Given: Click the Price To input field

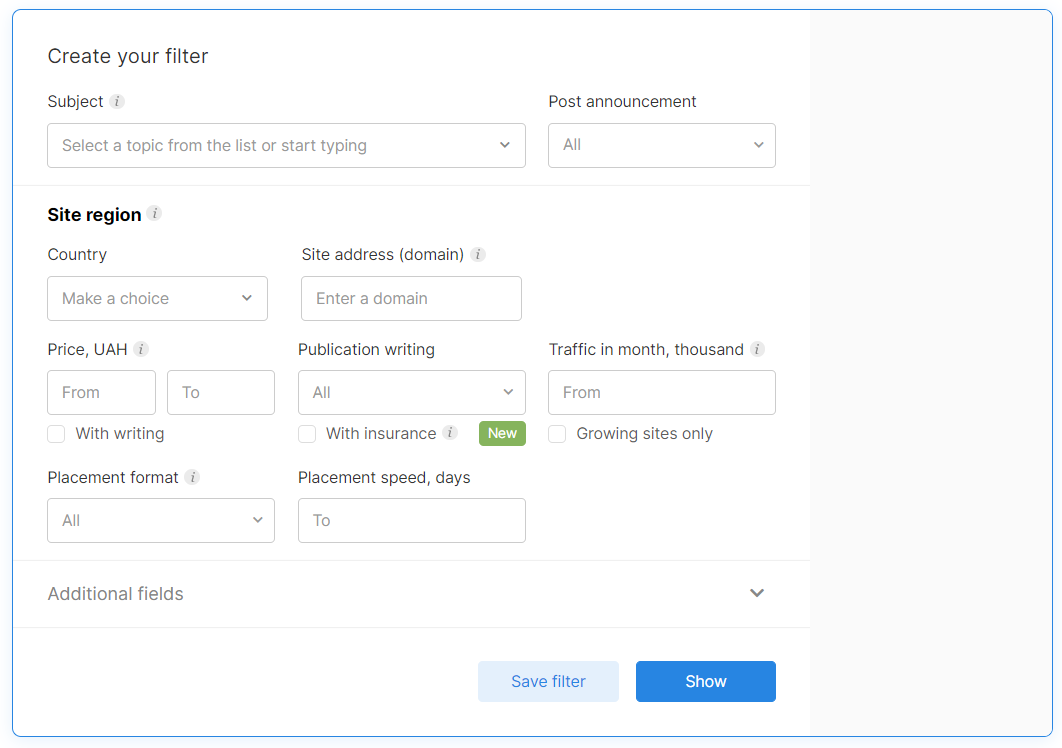Looking at the screenshot, I should pos(221,393).
